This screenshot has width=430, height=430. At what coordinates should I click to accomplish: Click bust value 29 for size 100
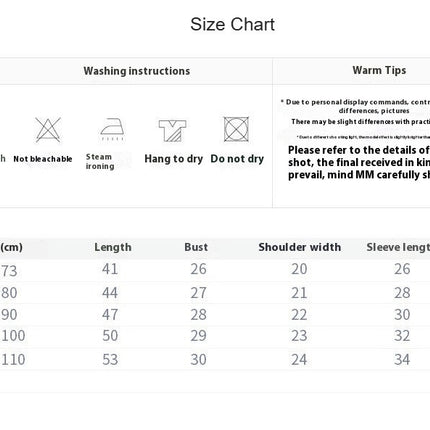(x=199, y=336)
